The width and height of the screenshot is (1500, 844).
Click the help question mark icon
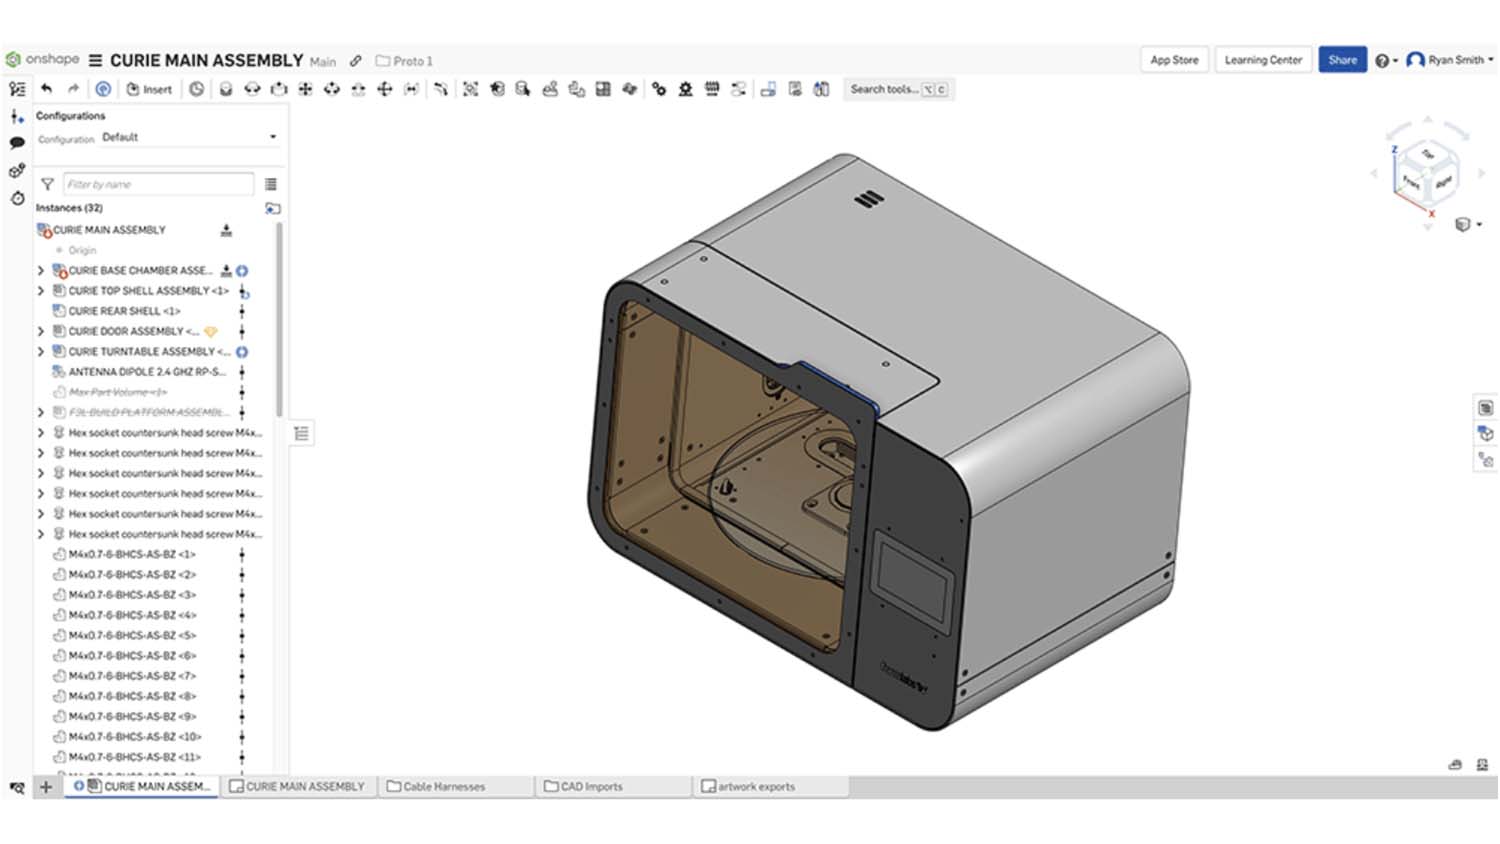pos(1382,61)
